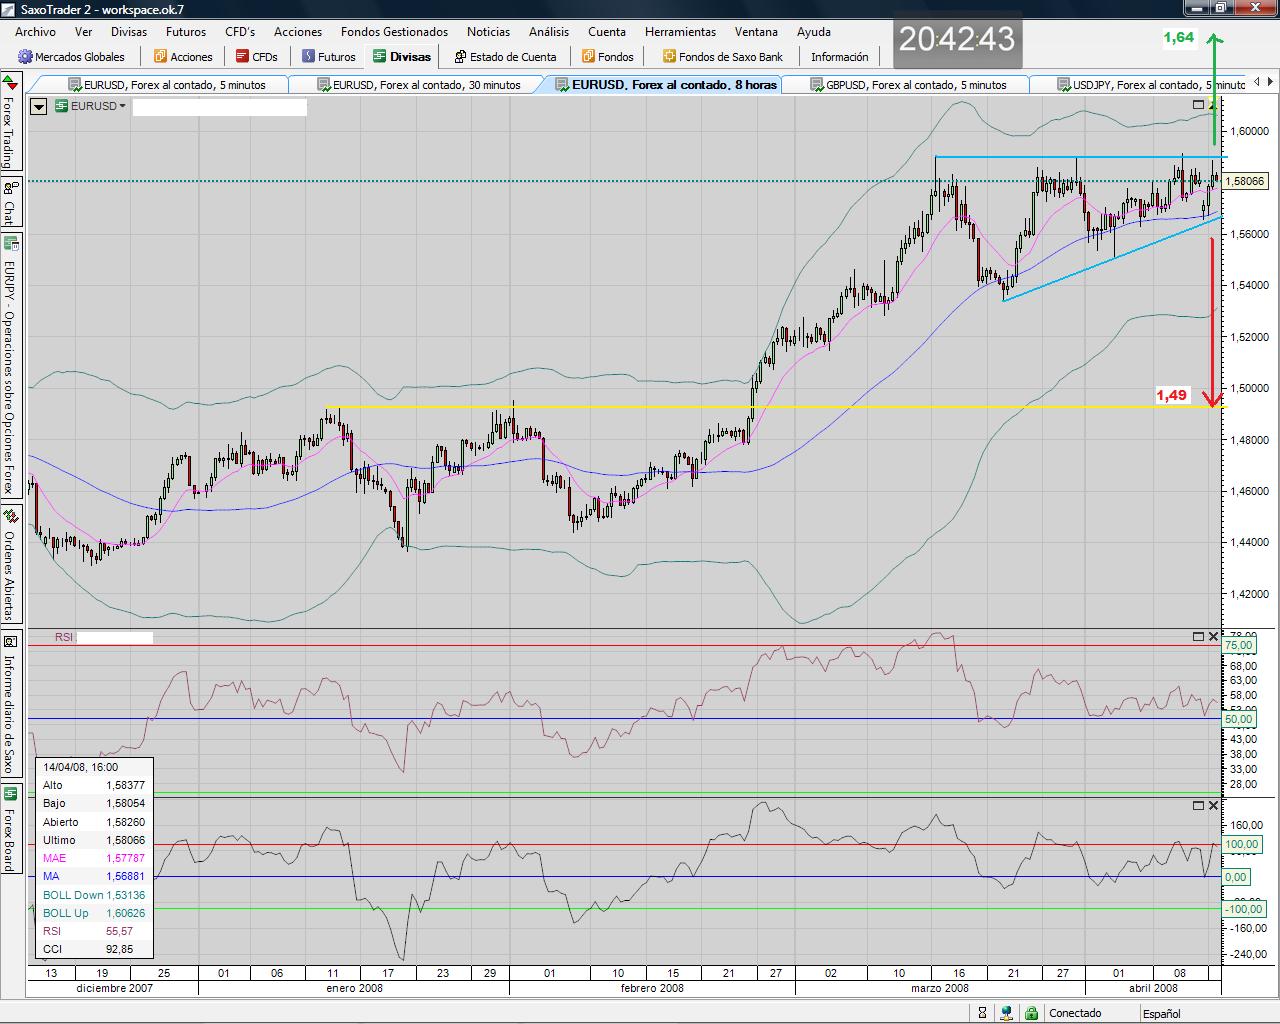This screenshot has height=1024, width=1280.
Task: Click the empty field beside EURUSD selector
Action: 220,107
